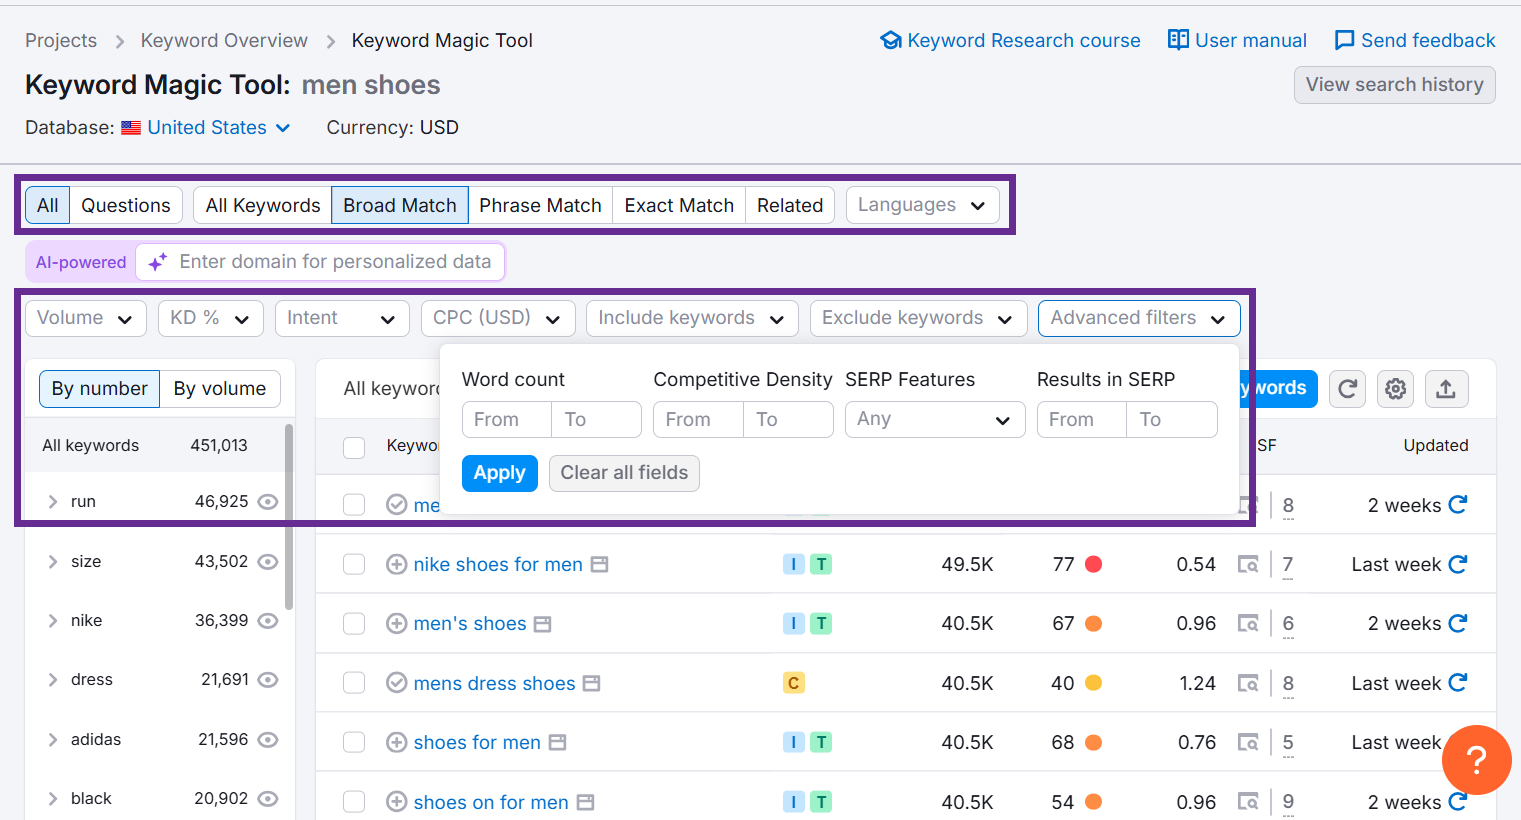Switch to Exact Match tab
This screenshot has height=820, width=1521.
[679, 205]
